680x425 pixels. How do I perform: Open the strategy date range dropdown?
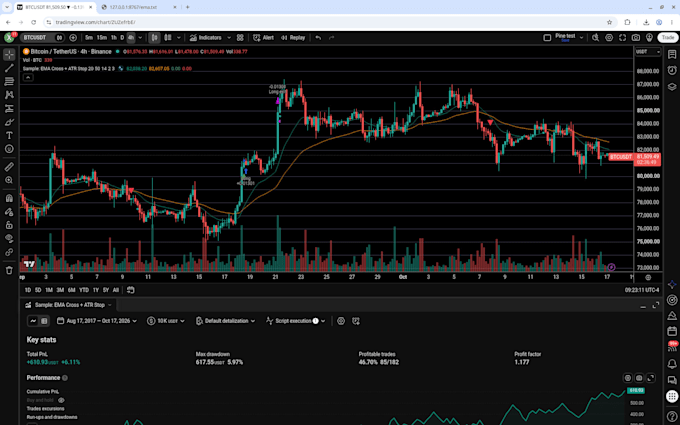point(96,321)
